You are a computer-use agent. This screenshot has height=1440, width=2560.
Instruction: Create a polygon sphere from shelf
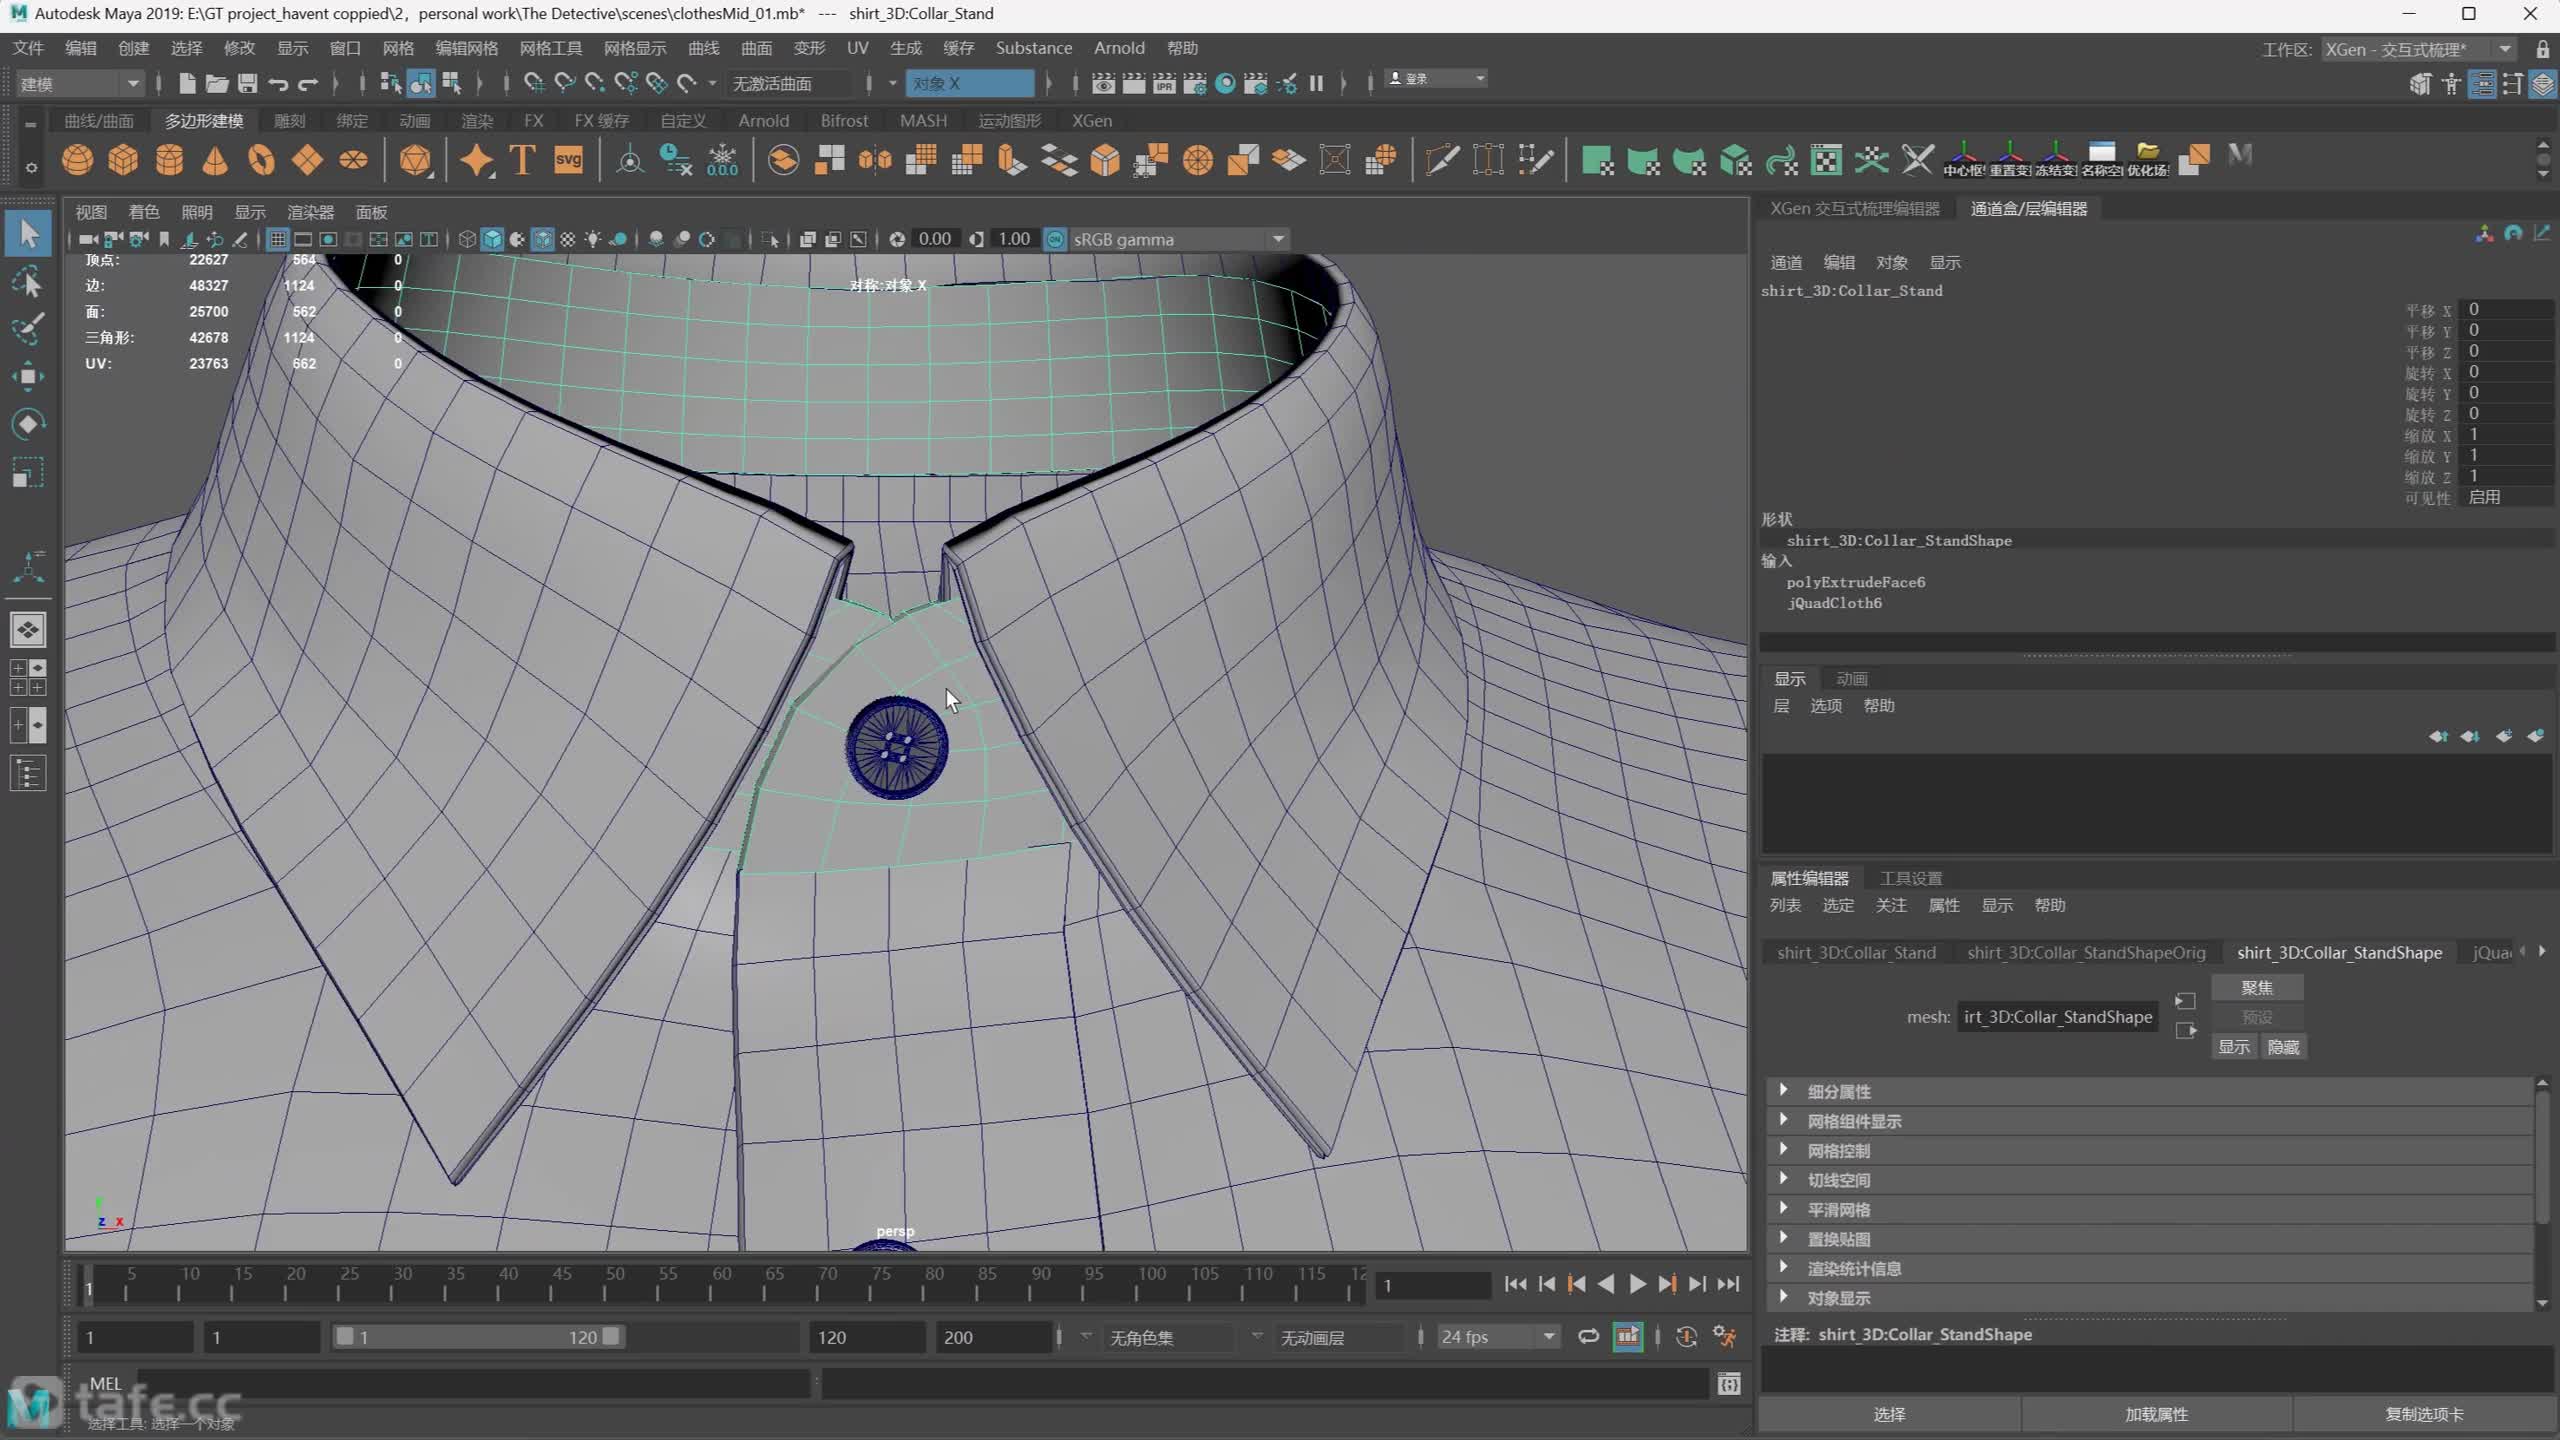pyautogui.click(x=77, y=160)
